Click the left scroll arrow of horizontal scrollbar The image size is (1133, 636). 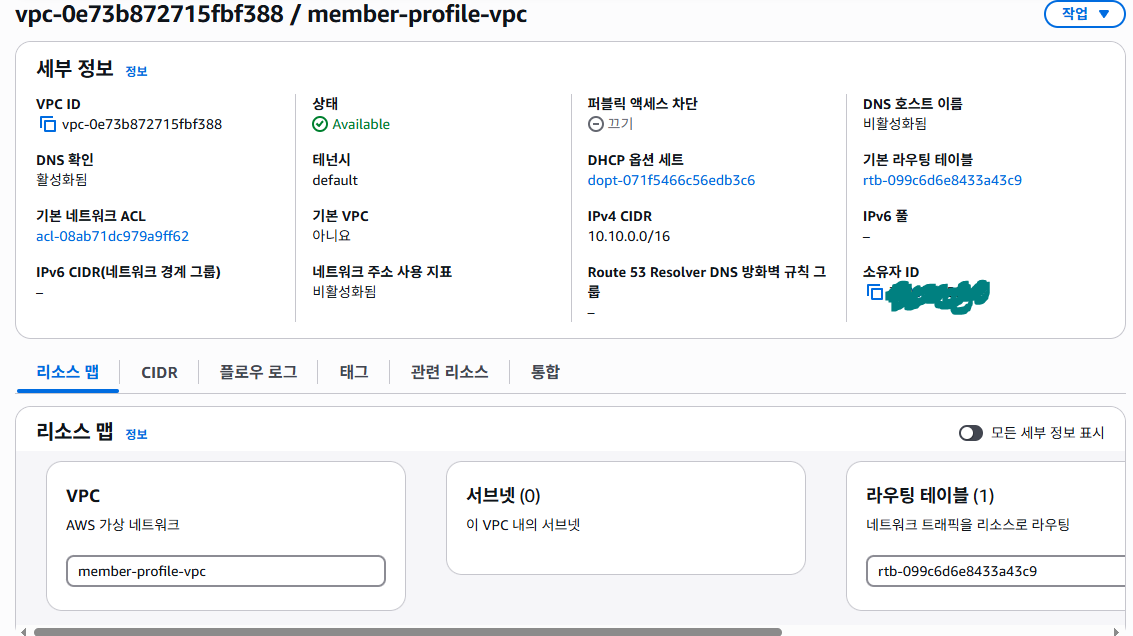pyautogui.click(x=23, y=632)
